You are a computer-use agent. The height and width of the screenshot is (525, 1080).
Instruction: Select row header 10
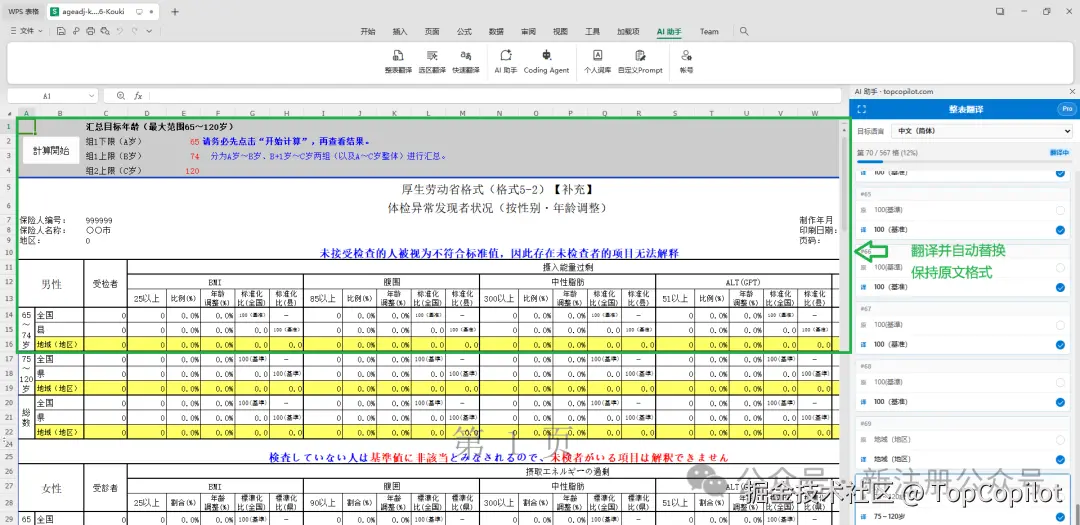10,253
